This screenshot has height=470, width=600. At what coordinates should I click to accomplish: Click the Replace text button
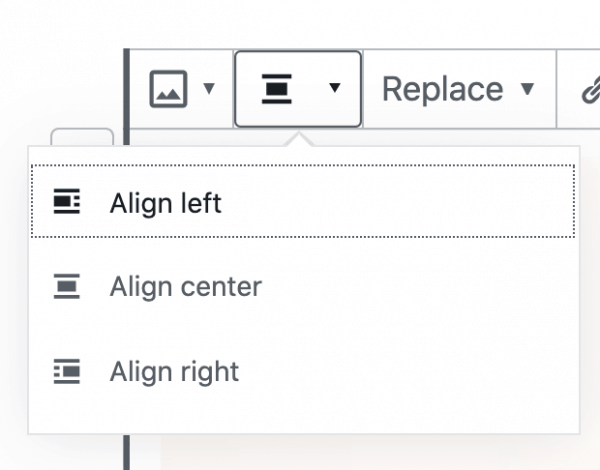click(443, 89)
